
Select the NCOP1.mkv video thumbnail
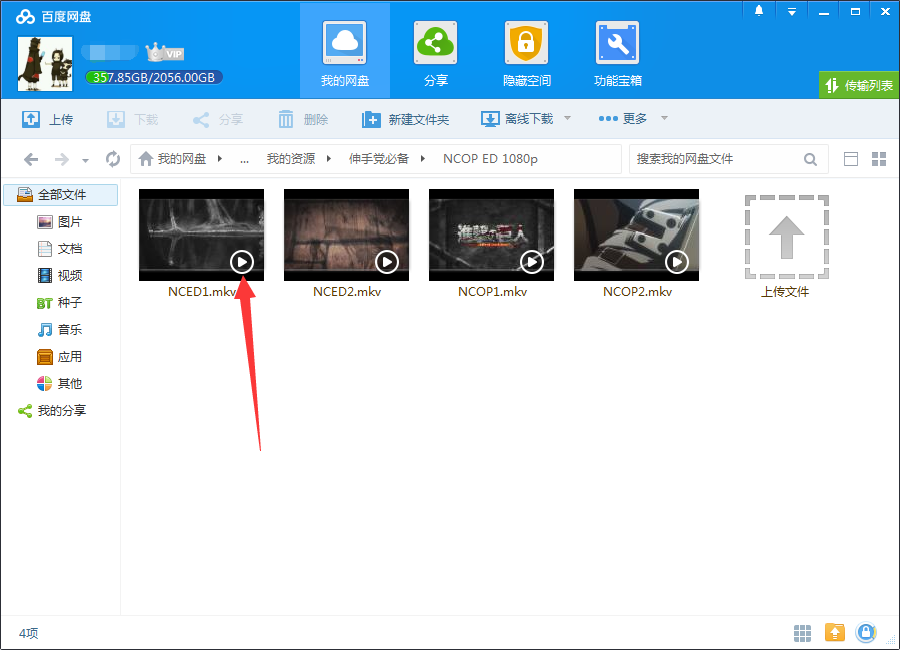tap(491, 235)
